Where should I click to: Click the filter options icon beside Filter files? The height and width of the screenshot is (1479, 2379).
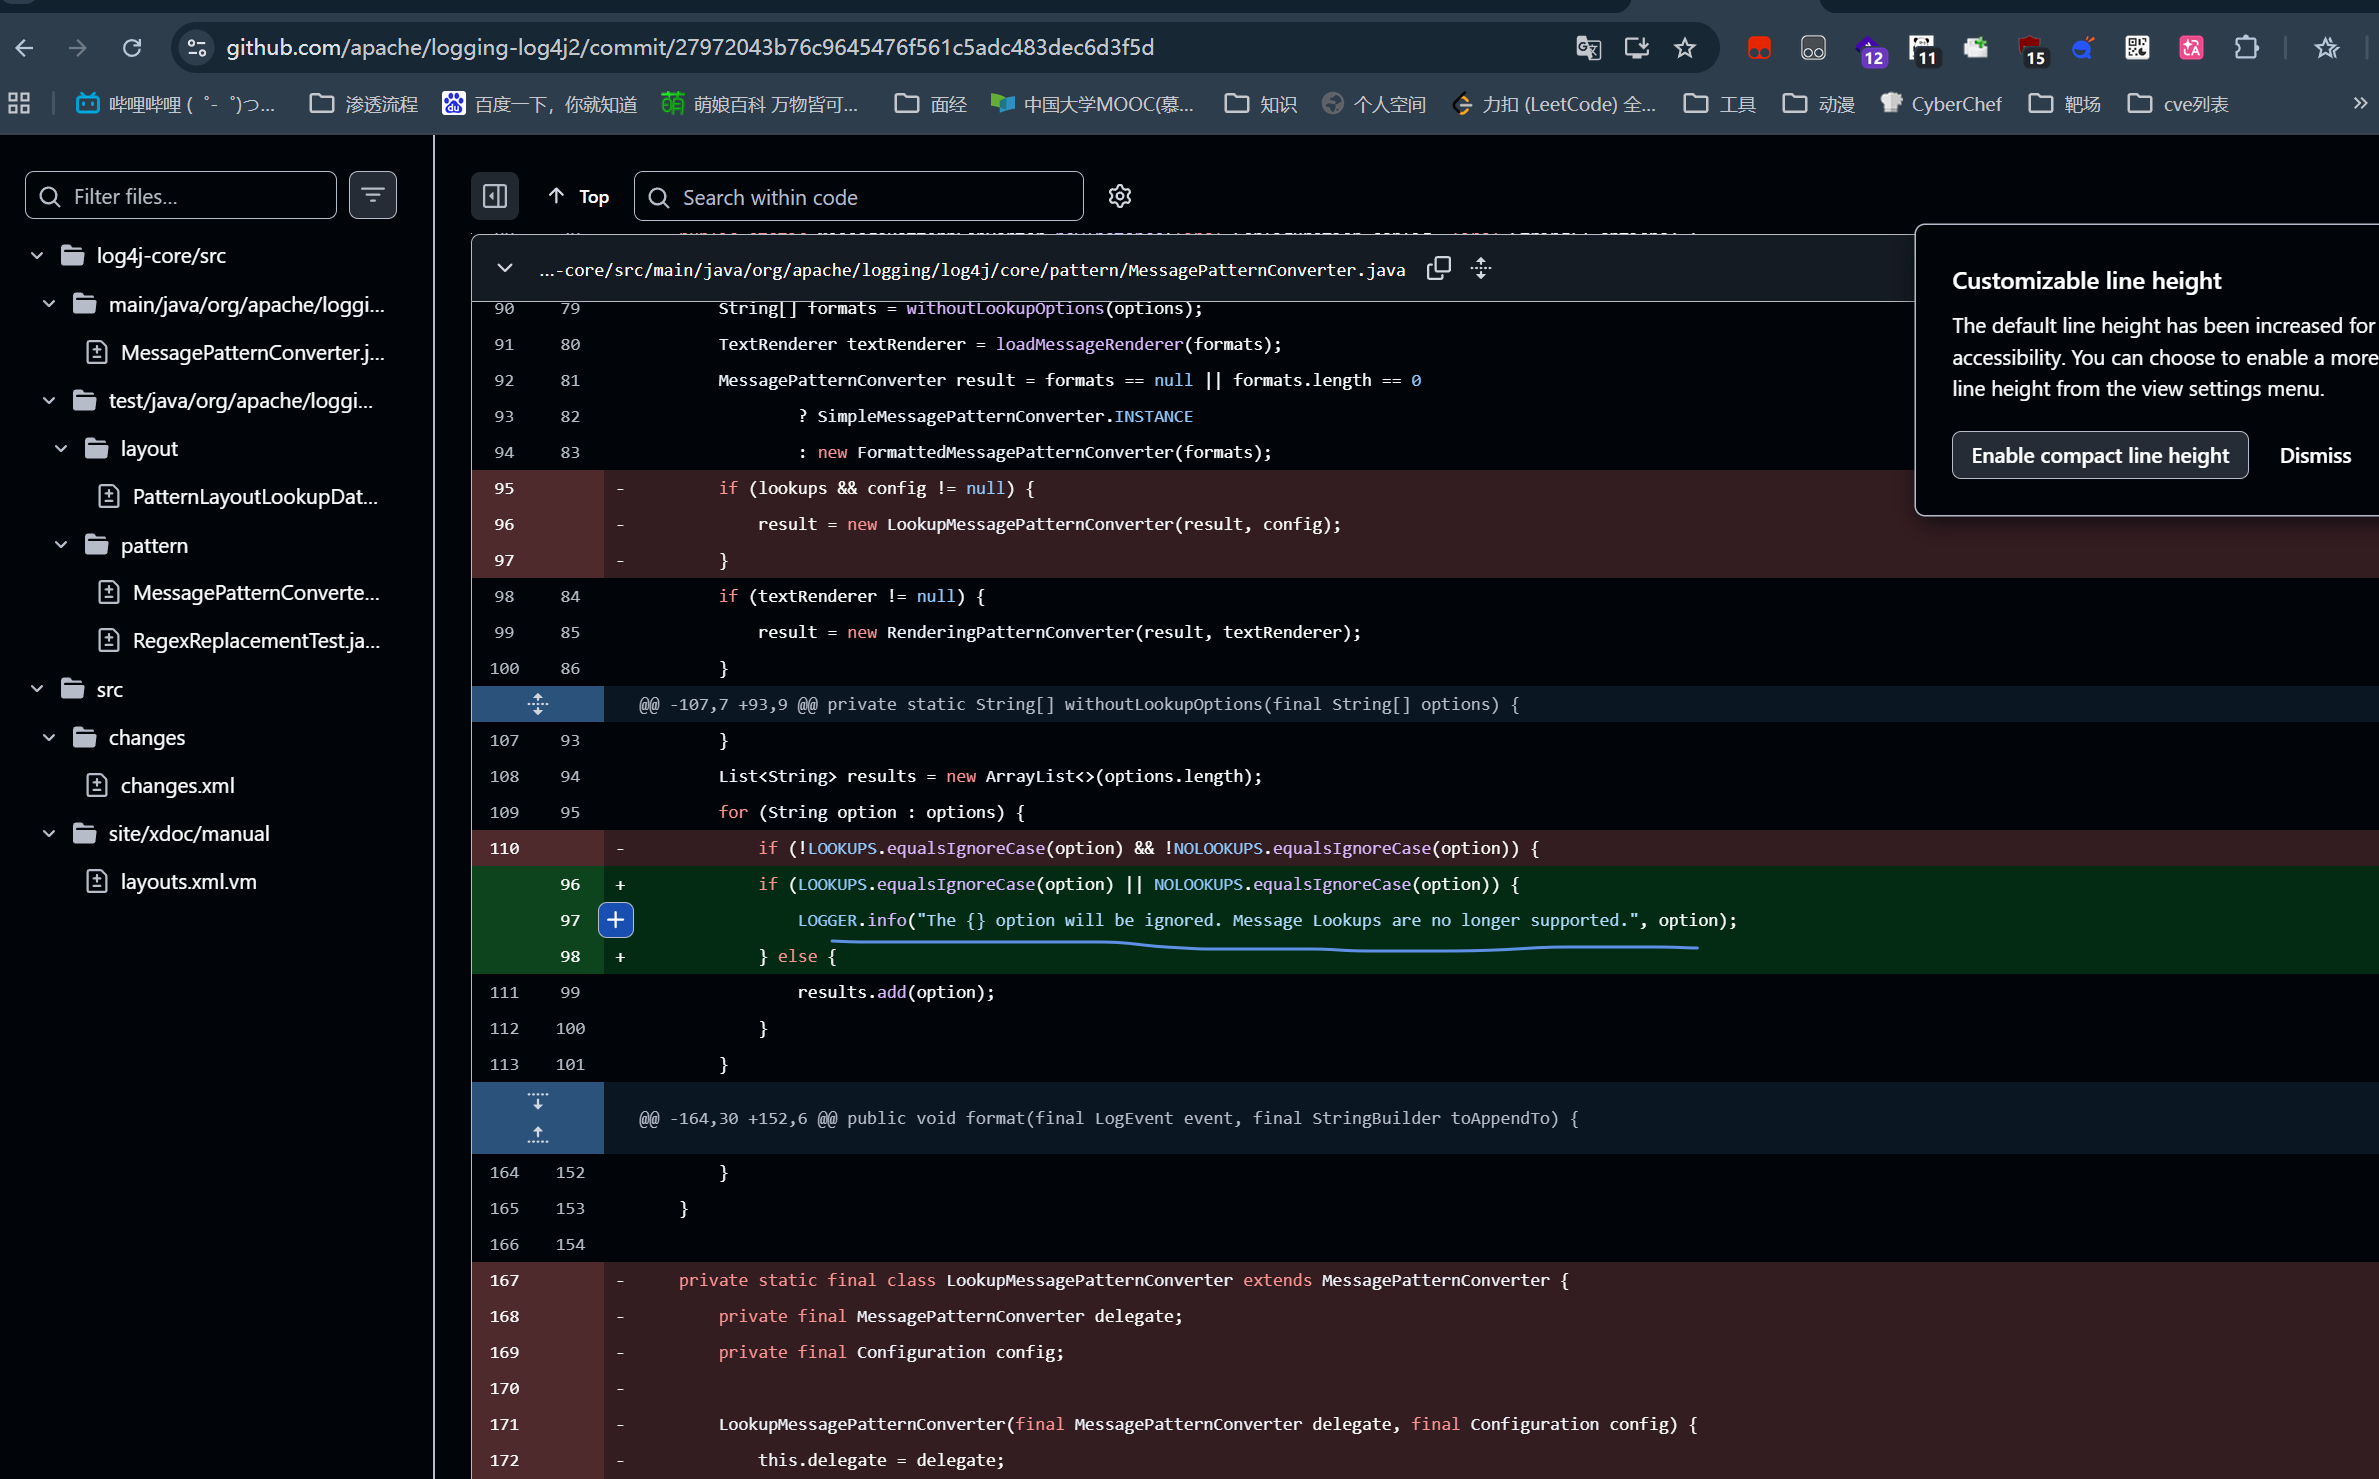(x=372, y=195)
